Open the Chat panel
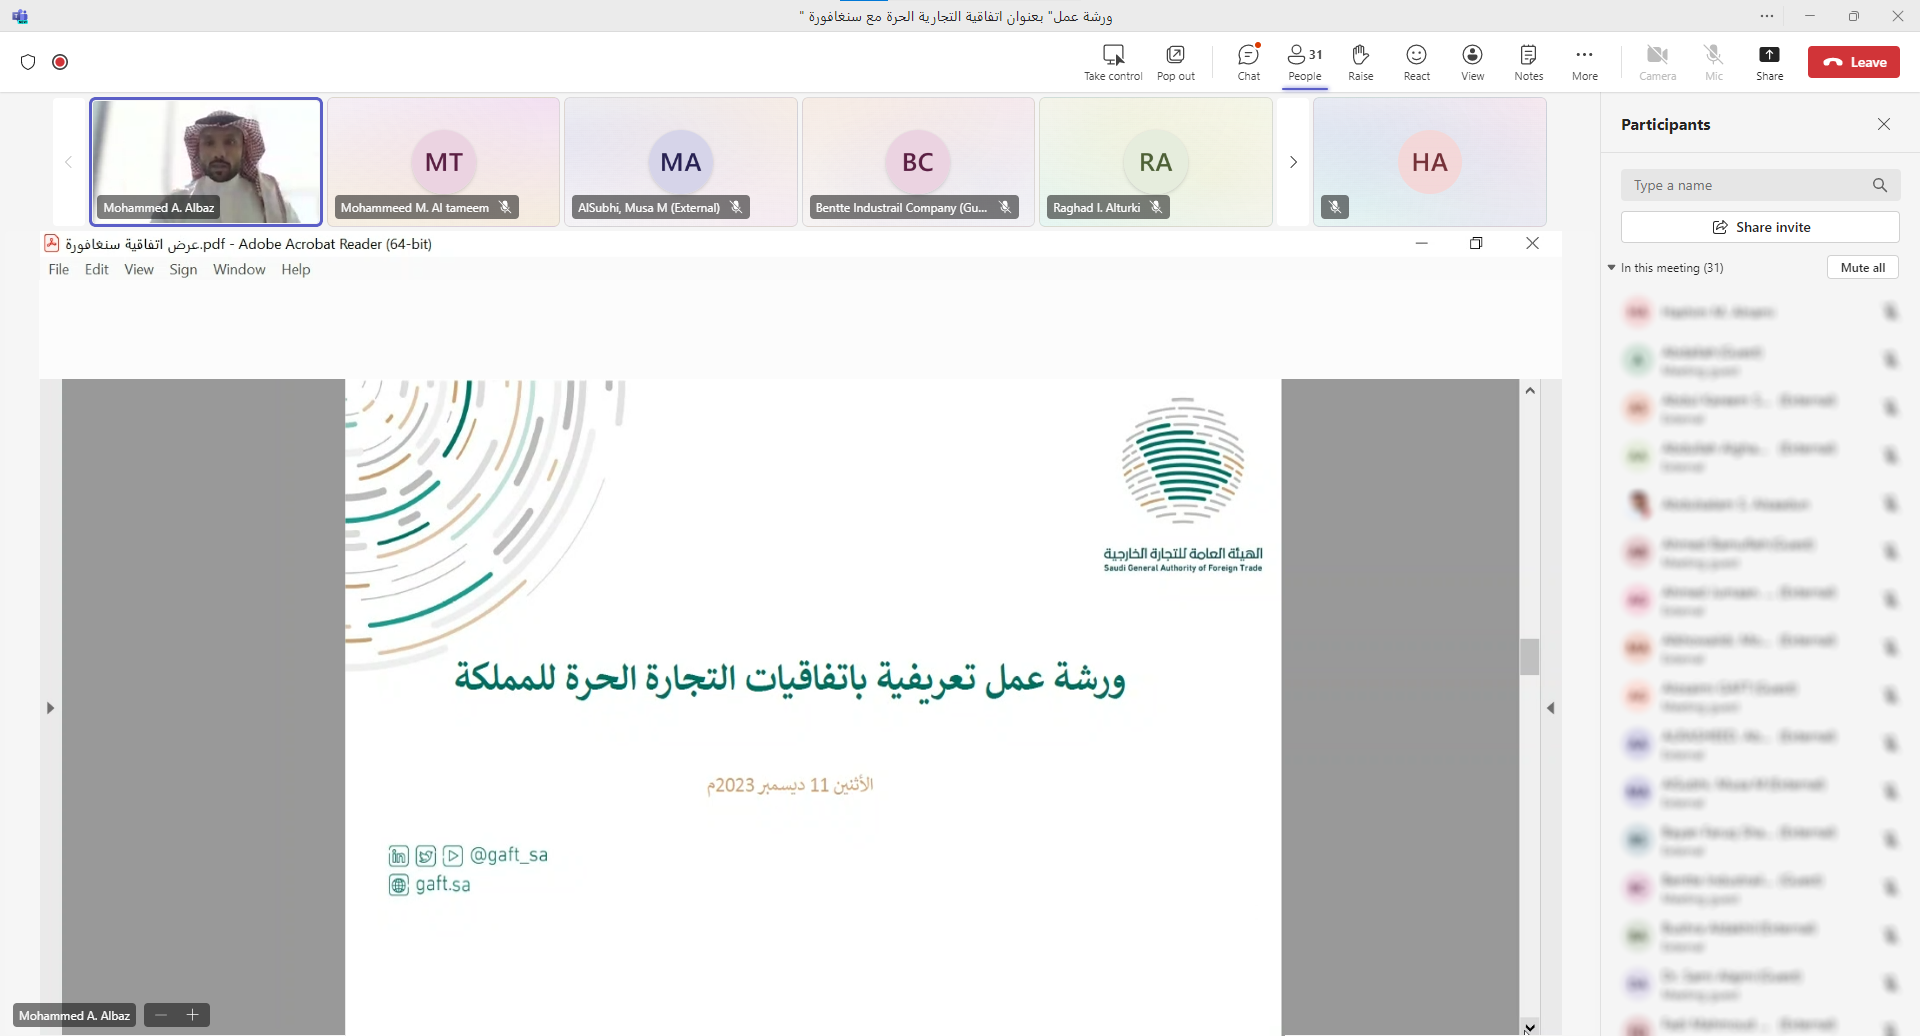Image resolution: width=1920 pixels, height=1036 pixels. click(x=1248, y=62)
